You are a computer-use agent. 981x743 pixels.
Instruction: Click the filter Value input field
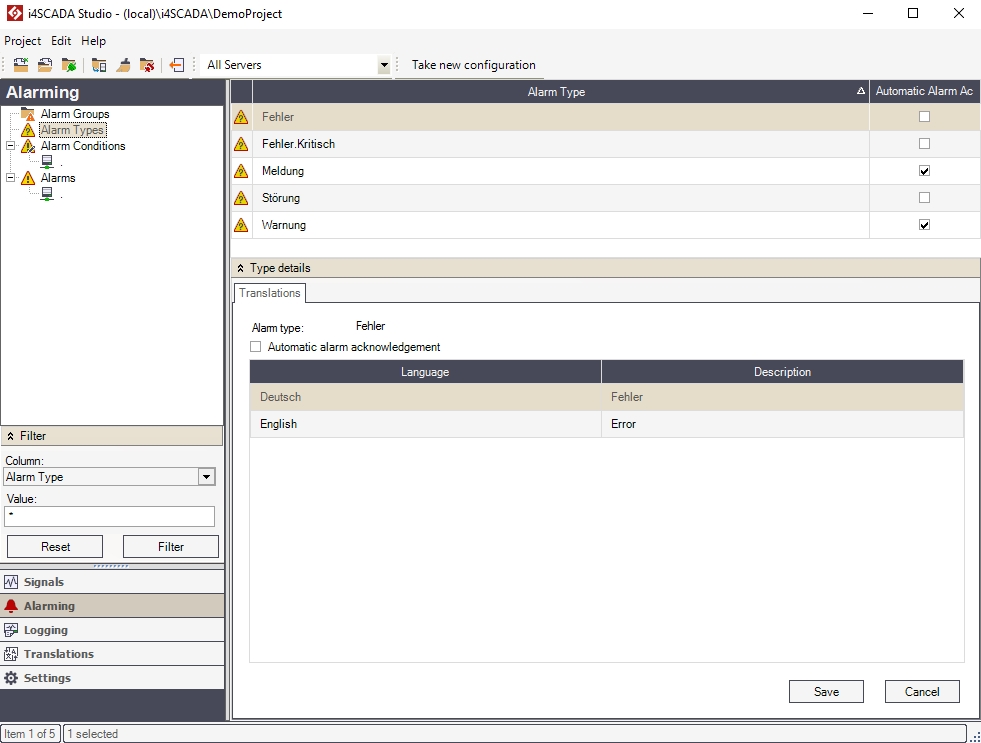110,516
